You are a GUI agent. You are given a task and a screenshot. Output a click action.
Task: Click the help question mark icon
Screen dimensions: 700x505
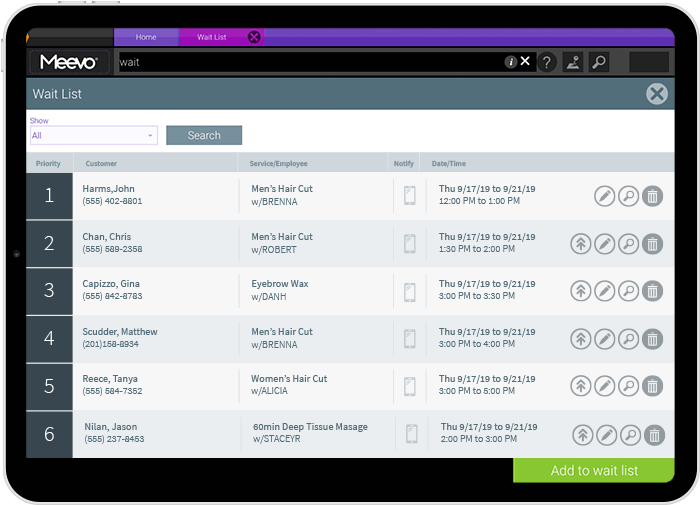coord(547,62)
